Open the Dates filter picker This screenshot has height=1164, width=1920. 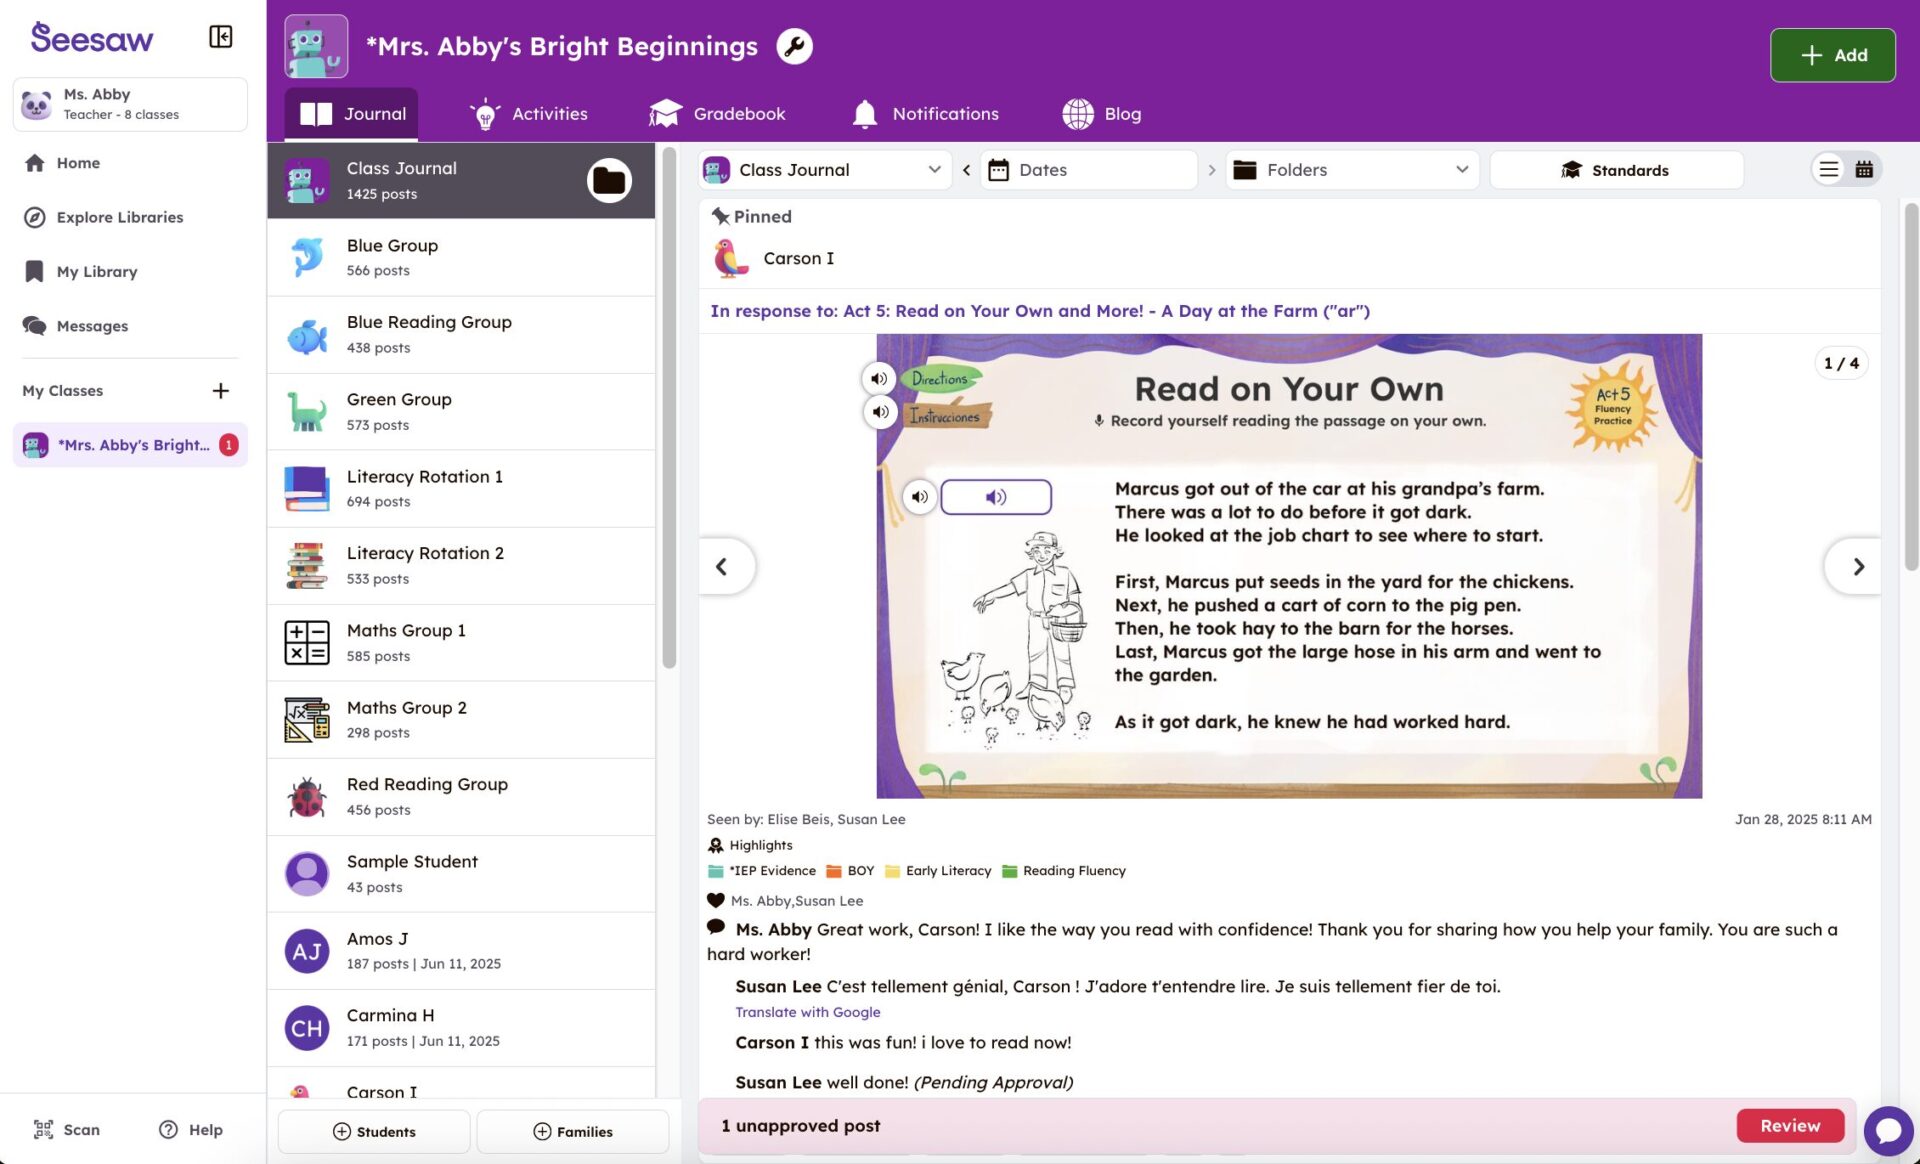1089,169
